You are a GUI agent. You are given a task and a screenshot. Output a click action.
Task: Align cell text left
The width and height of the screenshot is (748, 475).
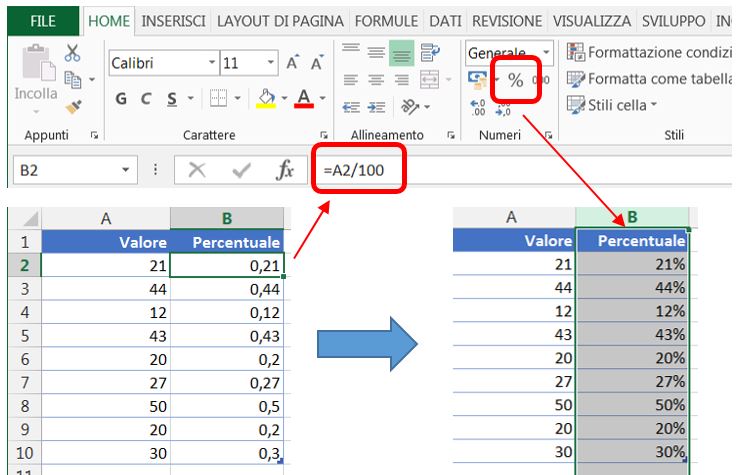tap(351, 80)
